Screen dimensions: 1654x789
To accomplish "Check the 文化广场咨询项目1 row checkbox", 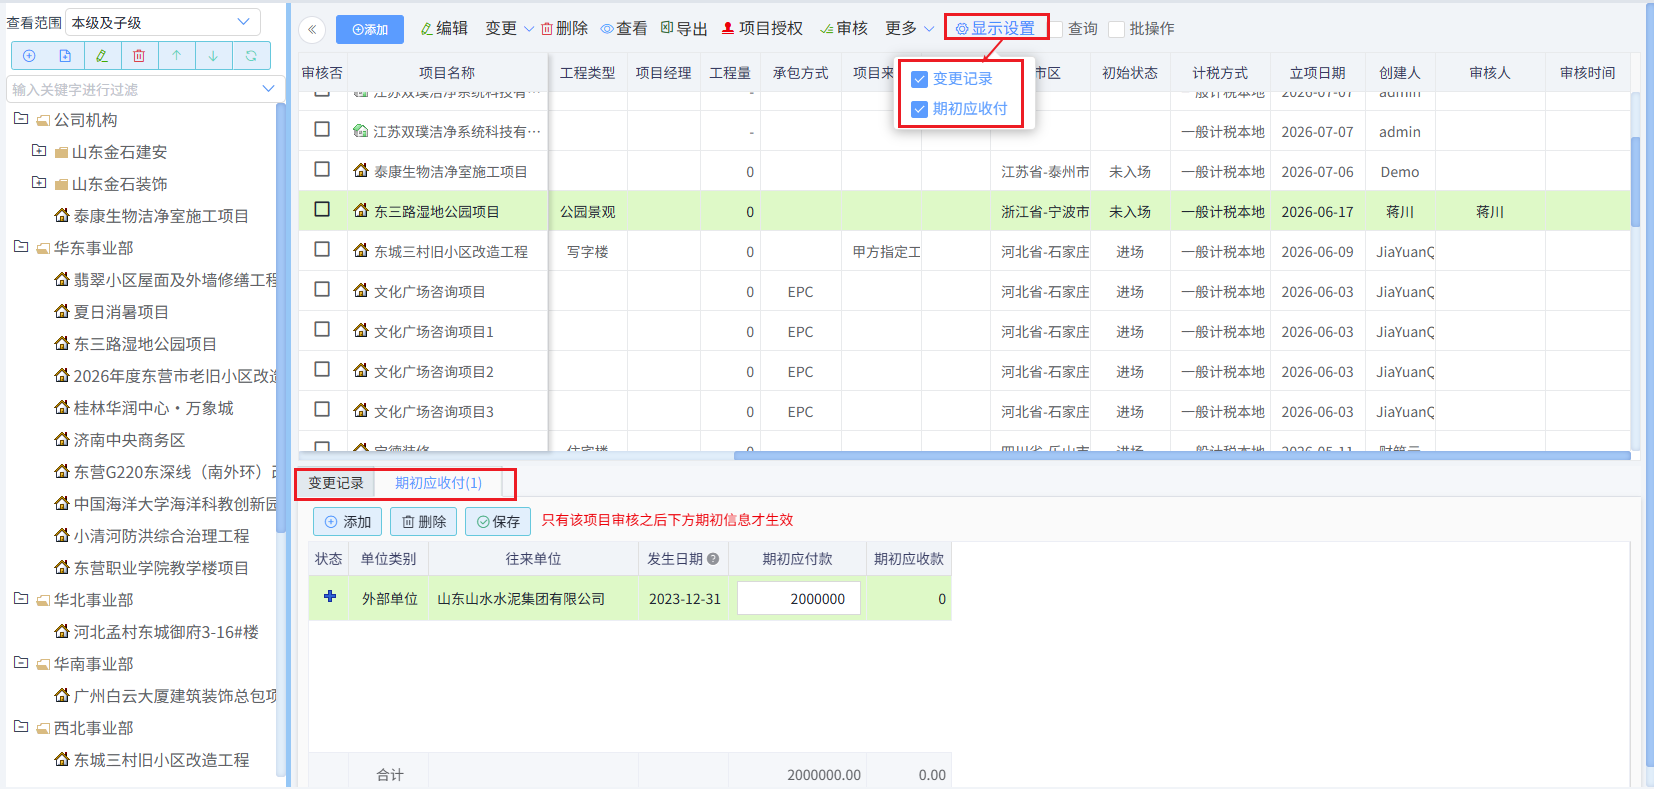I will point(322,329).
